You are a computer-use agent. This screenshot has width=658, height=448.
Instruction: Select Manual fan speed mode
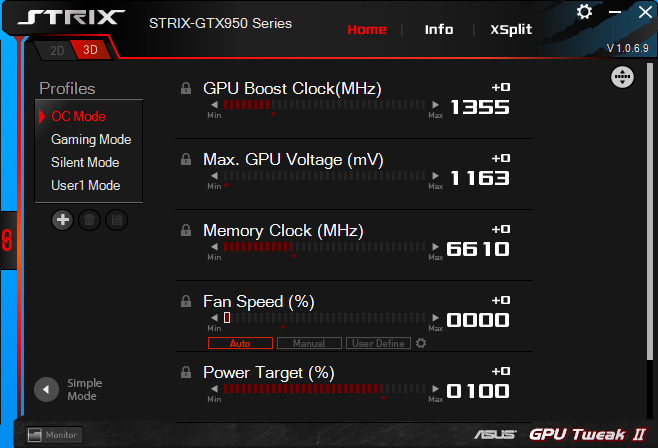pyautogui.click(x=309, y=344)
